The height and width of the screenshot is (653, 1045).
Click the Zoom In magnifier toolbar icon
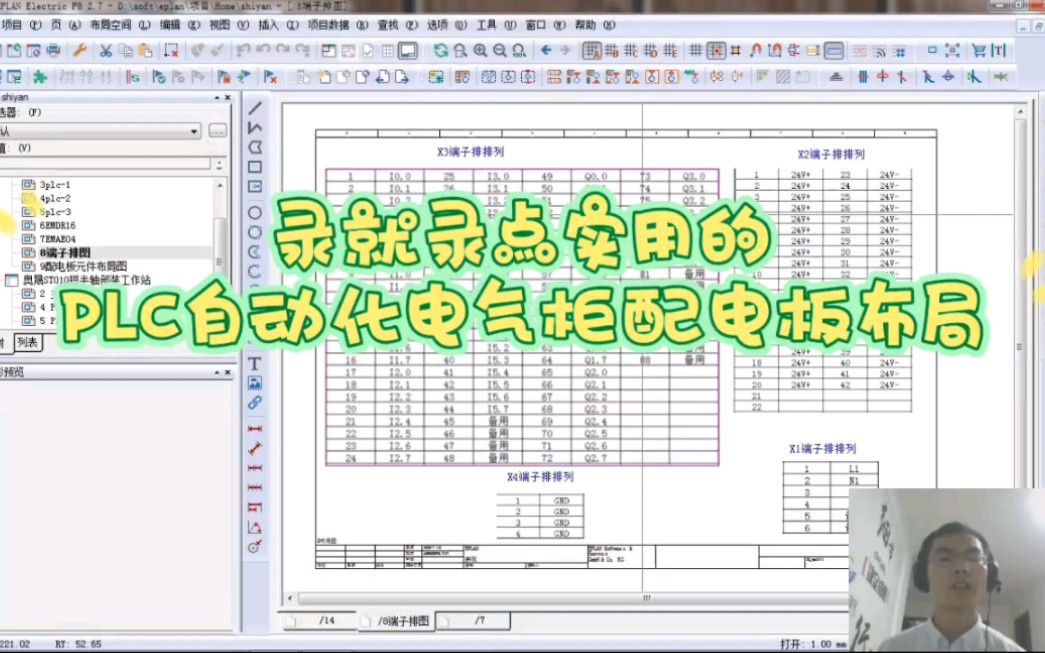click(x=481, y=49)
